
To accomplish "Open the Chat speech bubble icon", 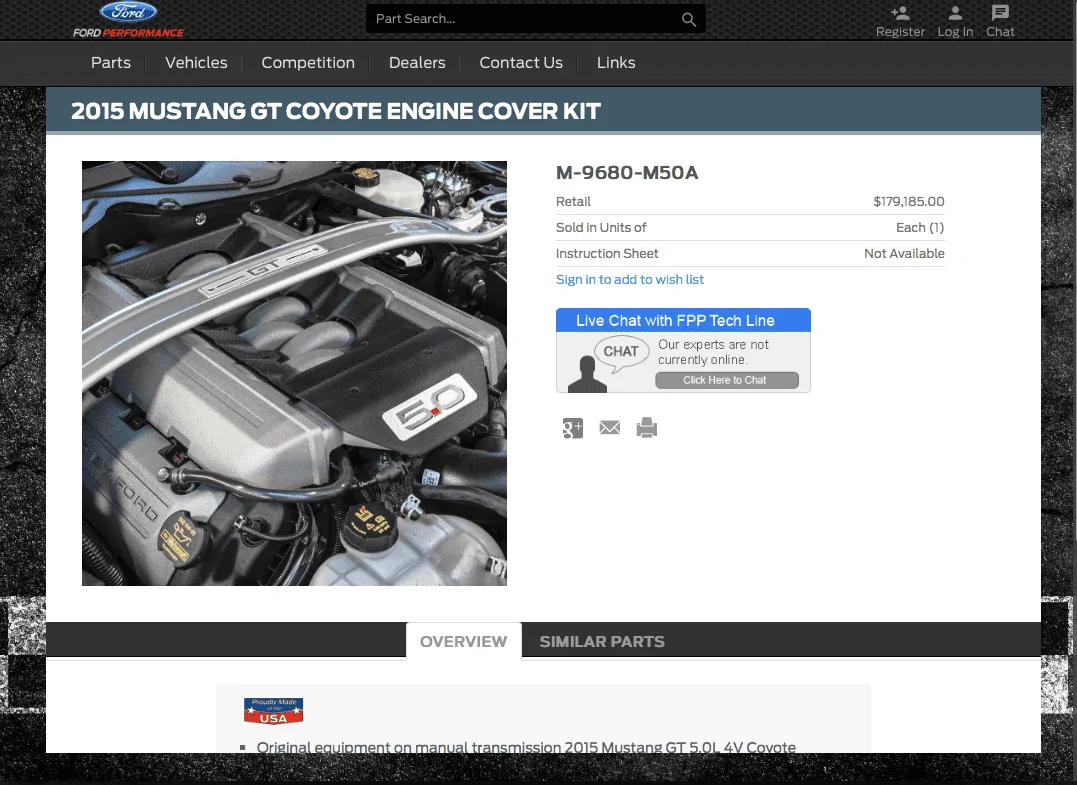I will coord(1000,12).
